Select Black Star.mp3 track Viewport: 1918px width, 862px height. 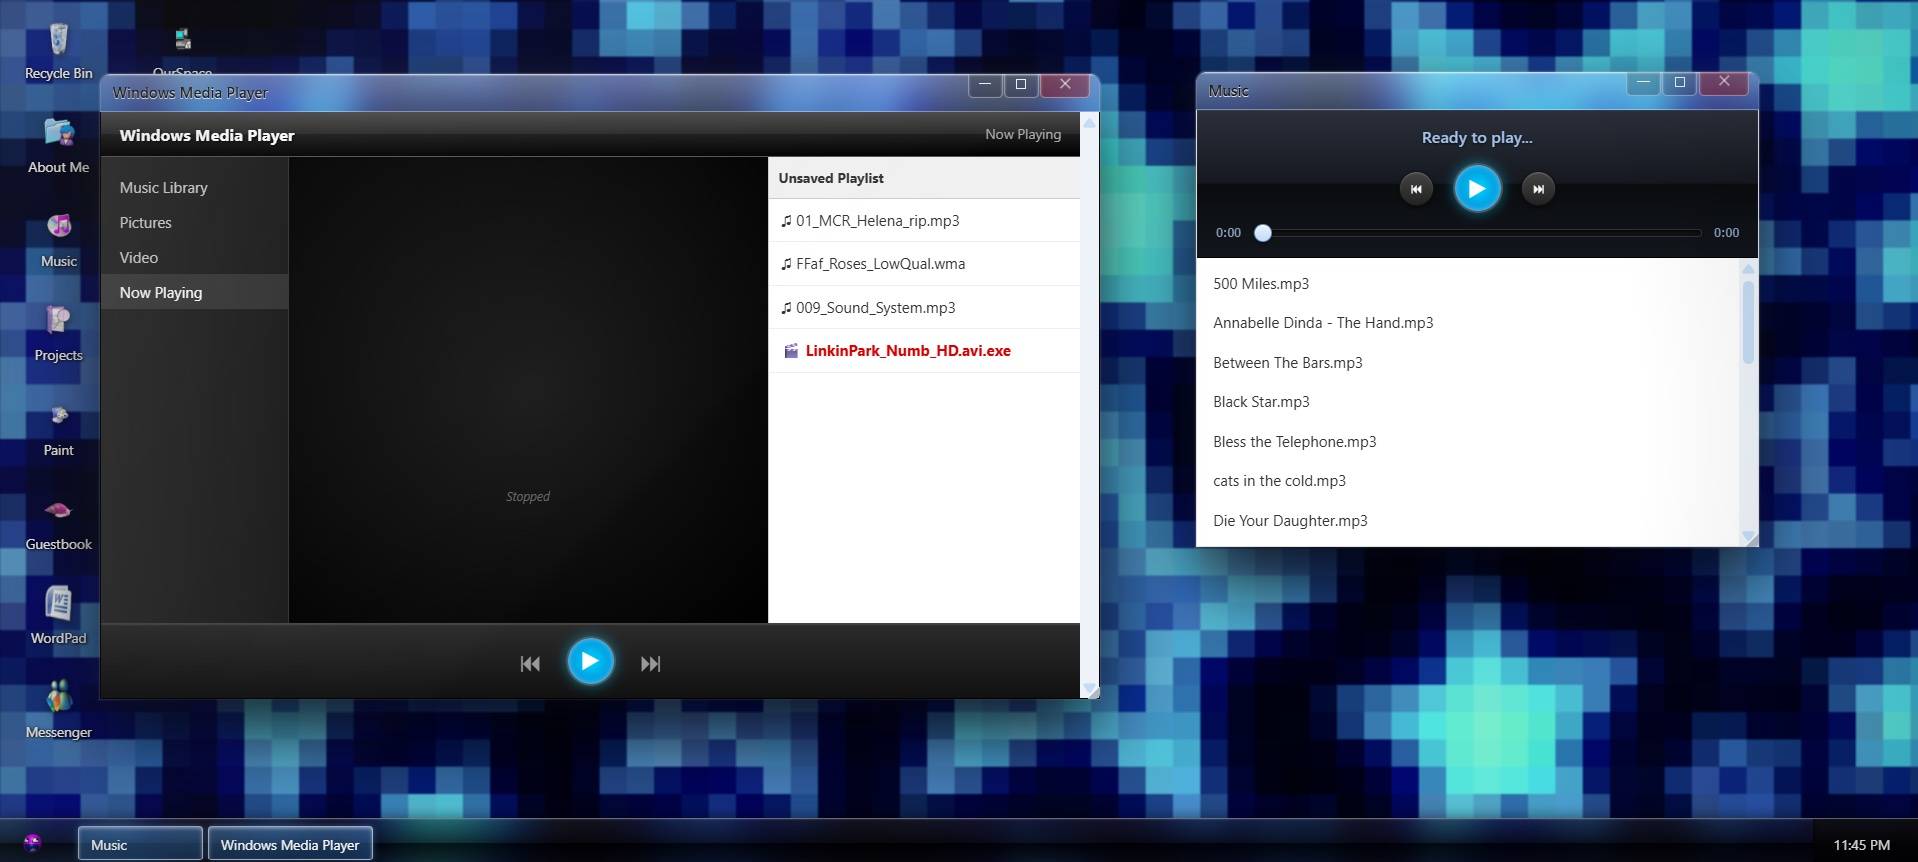(1468, 402)
